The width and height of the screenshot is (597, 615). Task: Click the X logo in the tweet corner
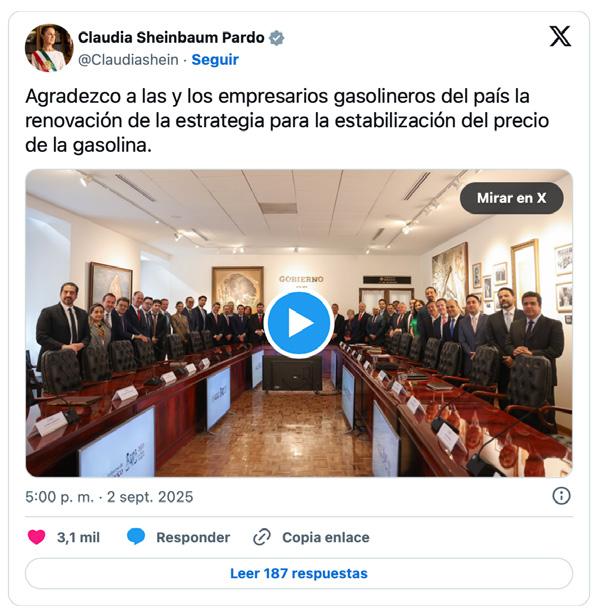point(560,36)
